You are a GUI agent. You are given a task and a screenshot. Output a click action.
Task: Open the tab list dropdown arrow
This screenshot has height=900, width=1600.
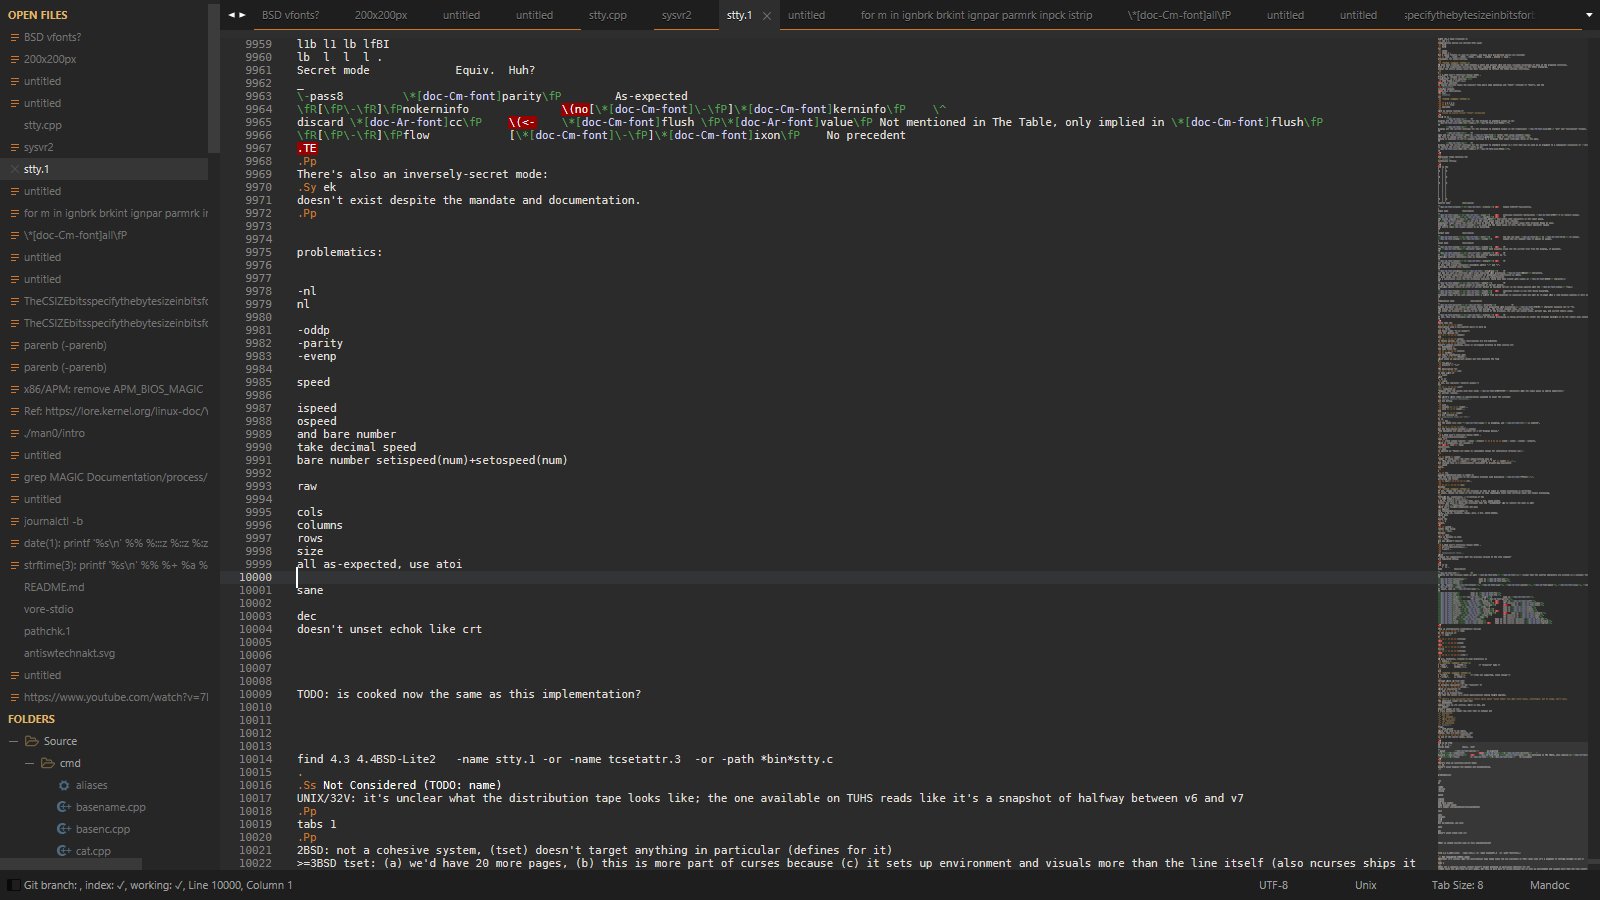[1589, 15]
